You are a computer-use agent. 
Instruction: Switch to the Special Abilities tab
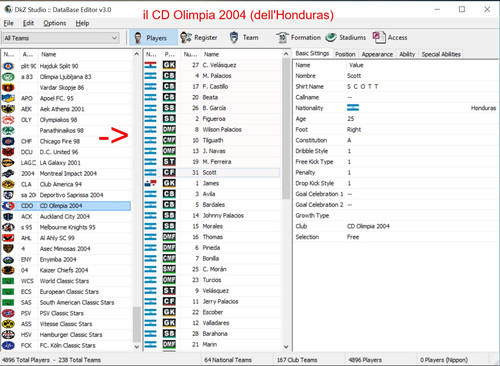tap(441, 54)
